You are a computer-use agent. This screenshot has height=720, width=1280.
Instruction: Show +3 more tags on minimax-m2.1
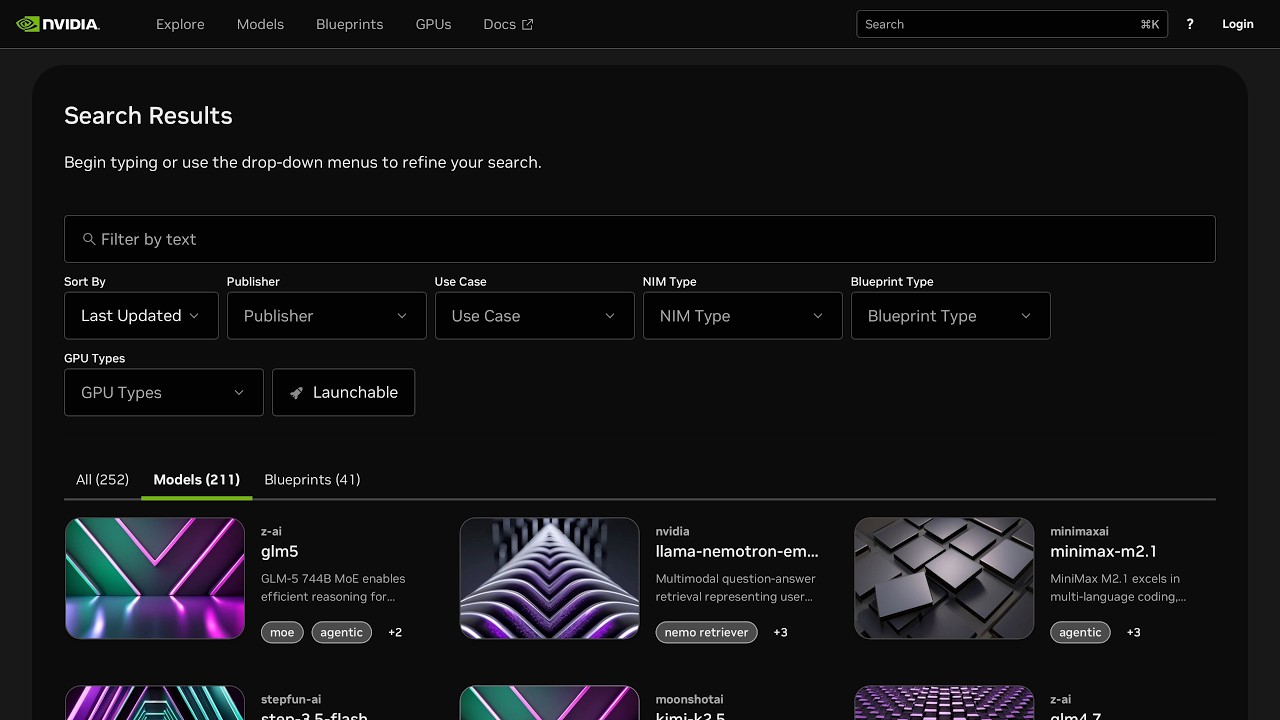(x=1134, y=632)
